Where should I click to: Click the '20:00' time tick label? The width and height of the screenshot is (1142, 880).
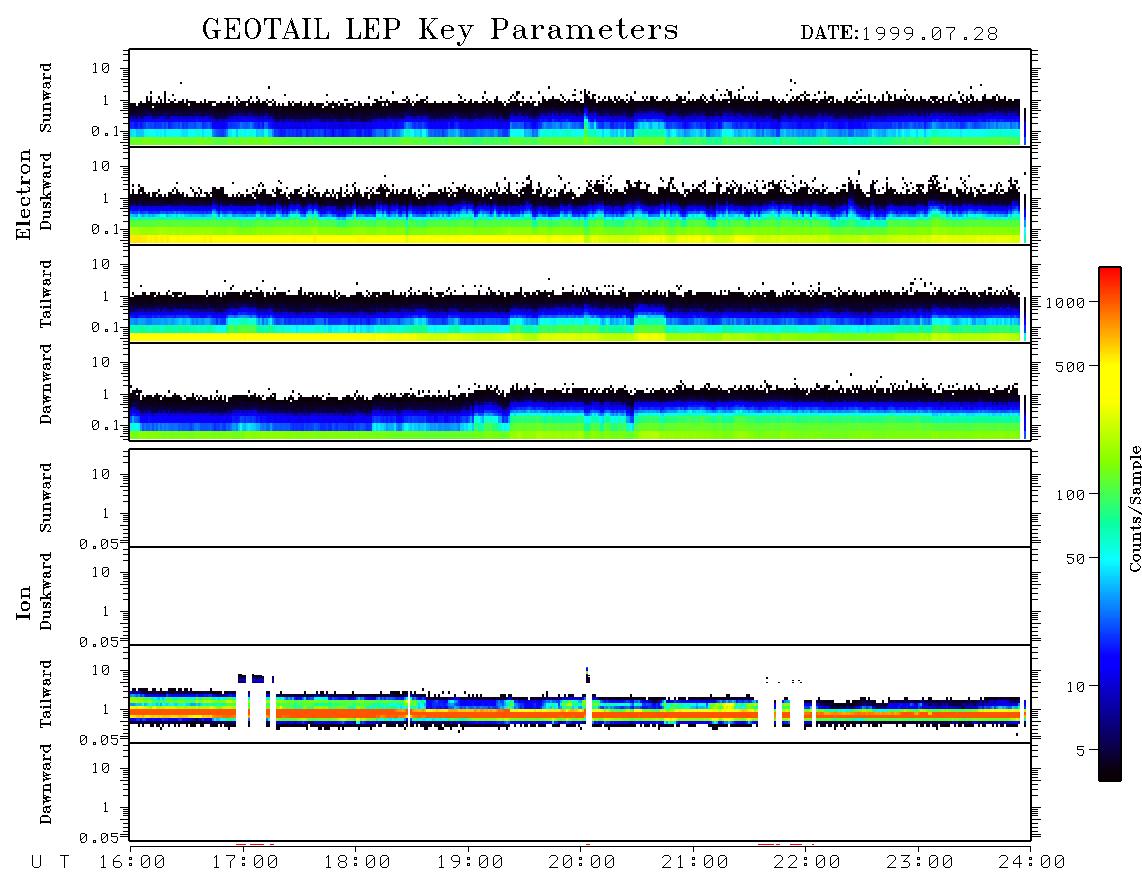(582, 862)
